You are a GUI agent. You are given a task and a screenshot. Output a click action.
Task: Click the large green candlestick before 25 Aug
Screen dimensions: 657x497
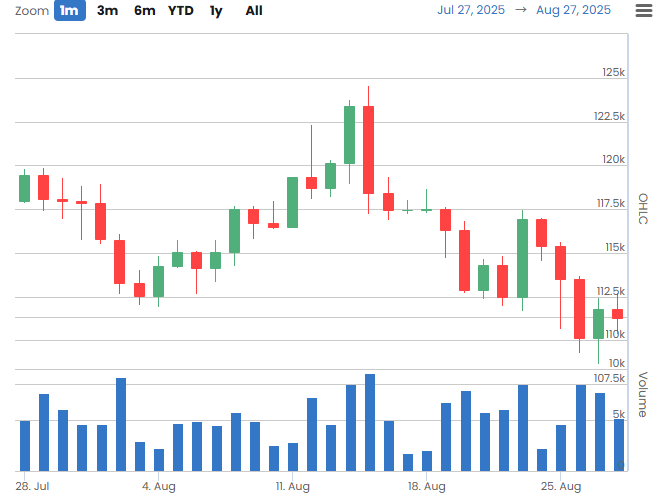click(522, 258)
